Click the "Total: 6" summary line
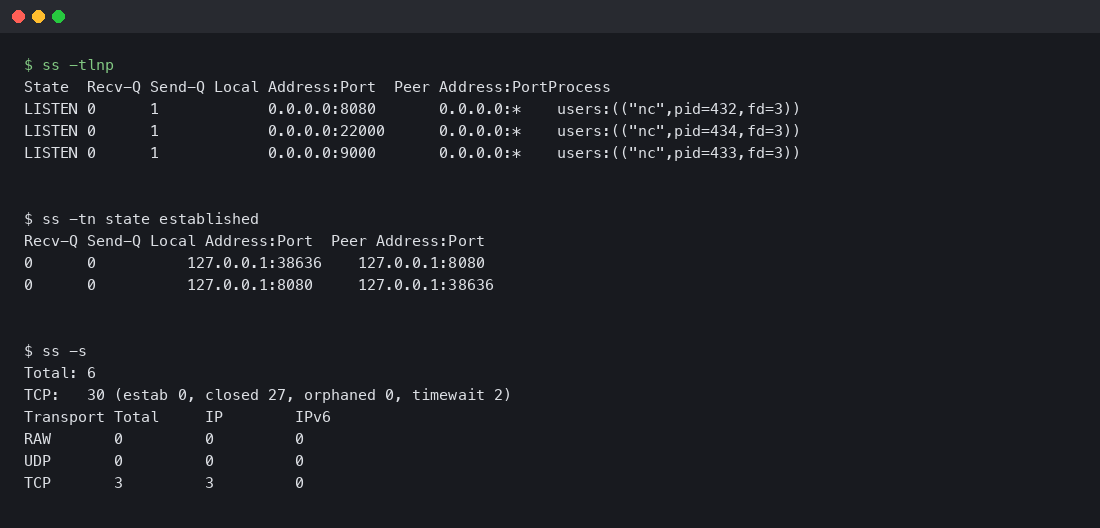The height and width of the screenshot is (528, 1100). click(x=60, y=373)
